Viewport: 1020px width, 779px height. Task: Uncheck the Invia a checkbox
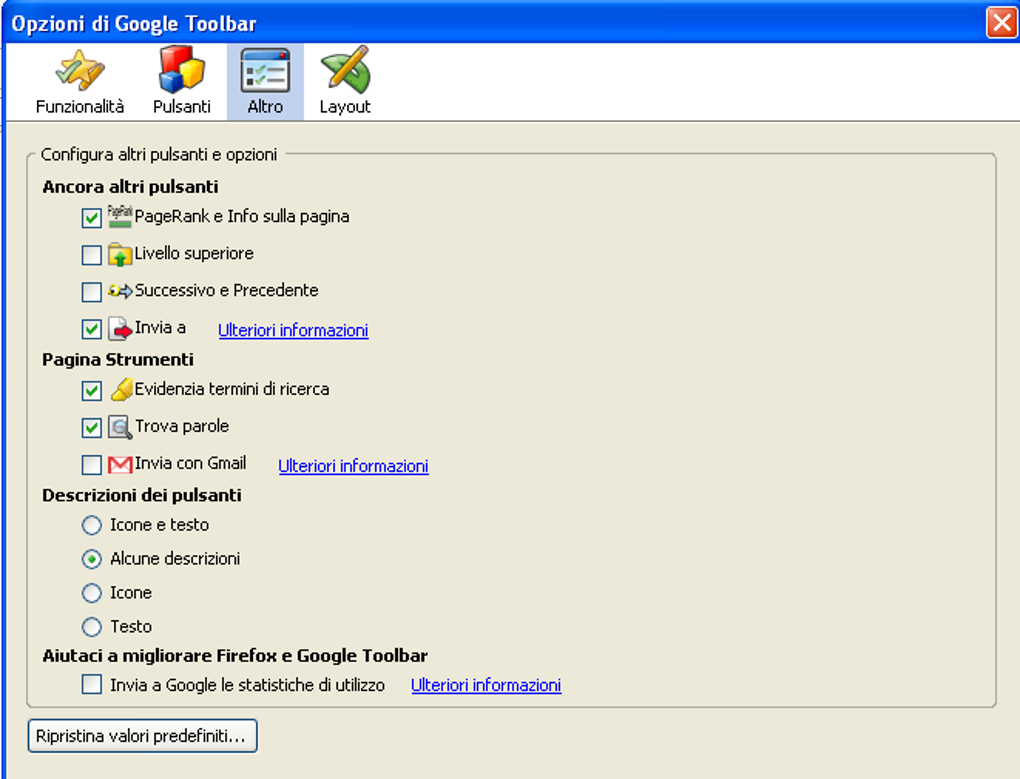click(92, 329)
